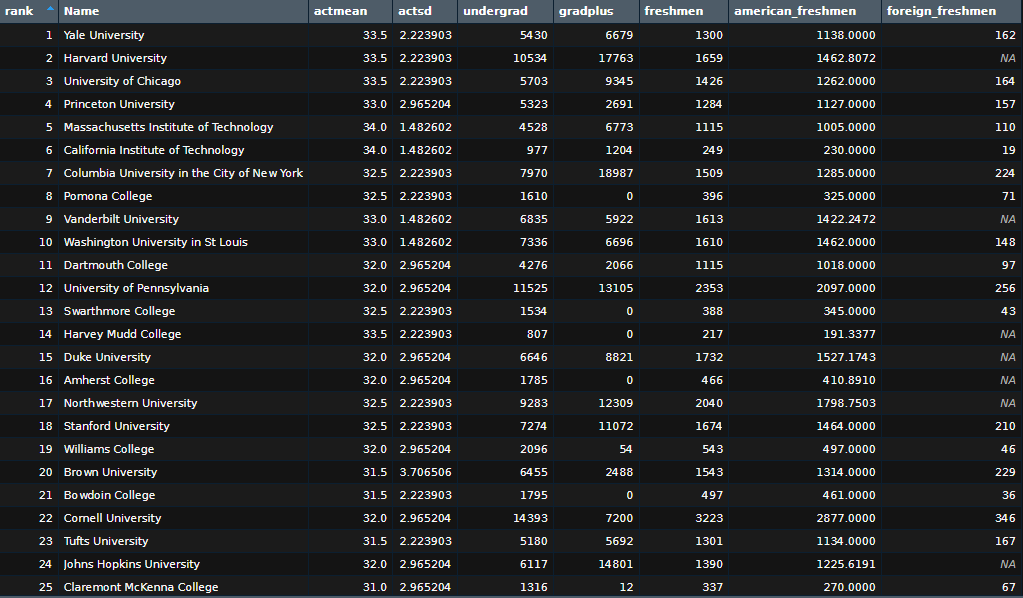Click Claremont McKenna's actmean value 31.0
The image size is (1023, 598).
tap(374, 587)
